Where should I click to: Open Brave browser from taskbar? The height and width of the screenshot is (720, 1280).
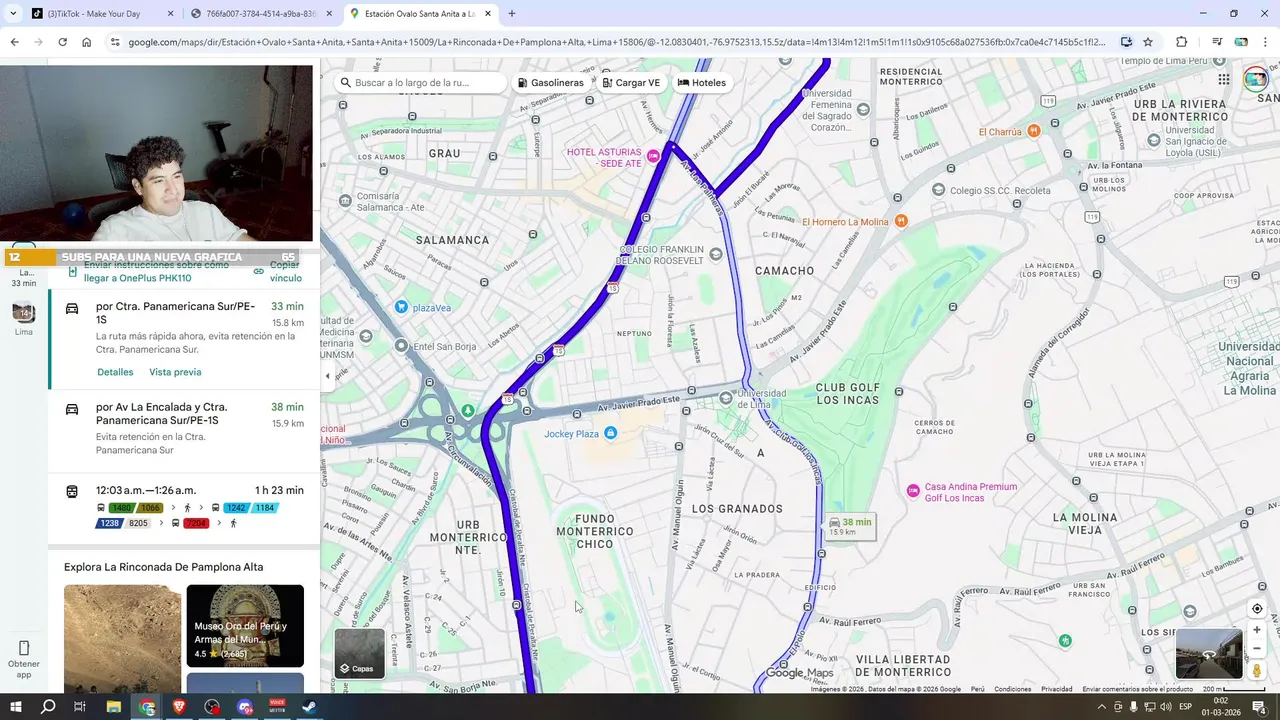(179, 707)
